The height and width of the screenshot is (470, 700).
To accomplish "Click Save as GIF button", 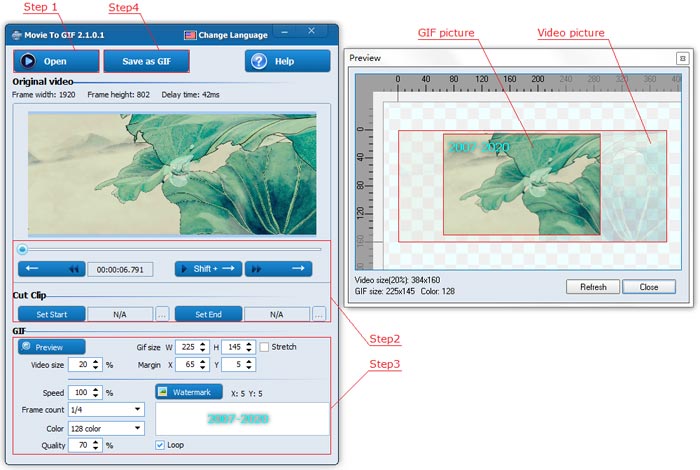I will tap(146, 61).
